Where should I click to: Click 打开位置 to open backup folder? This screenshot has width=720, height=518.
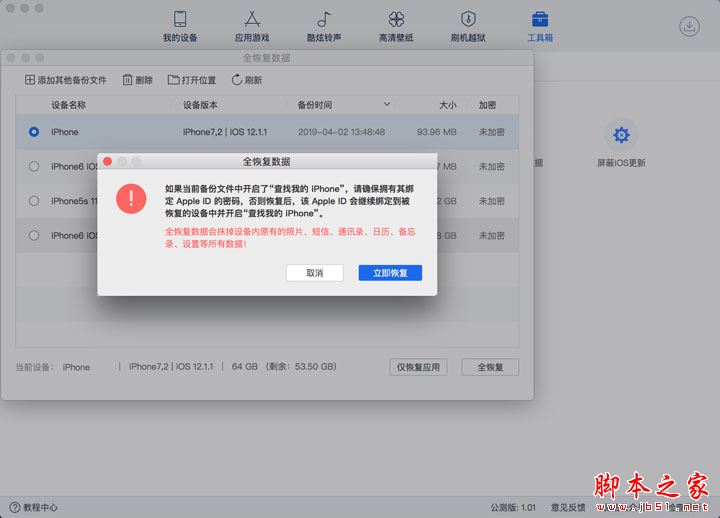point(192,80)
